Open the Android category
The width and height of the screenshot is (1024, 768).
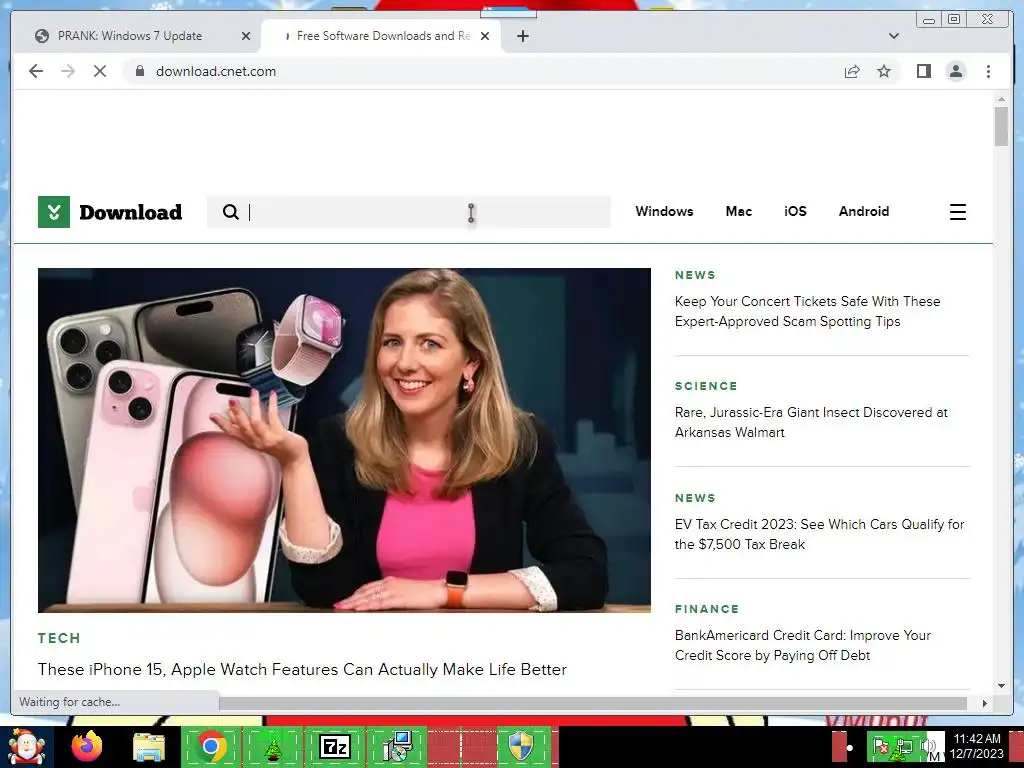pyautogui.click(x=864, y=211)
